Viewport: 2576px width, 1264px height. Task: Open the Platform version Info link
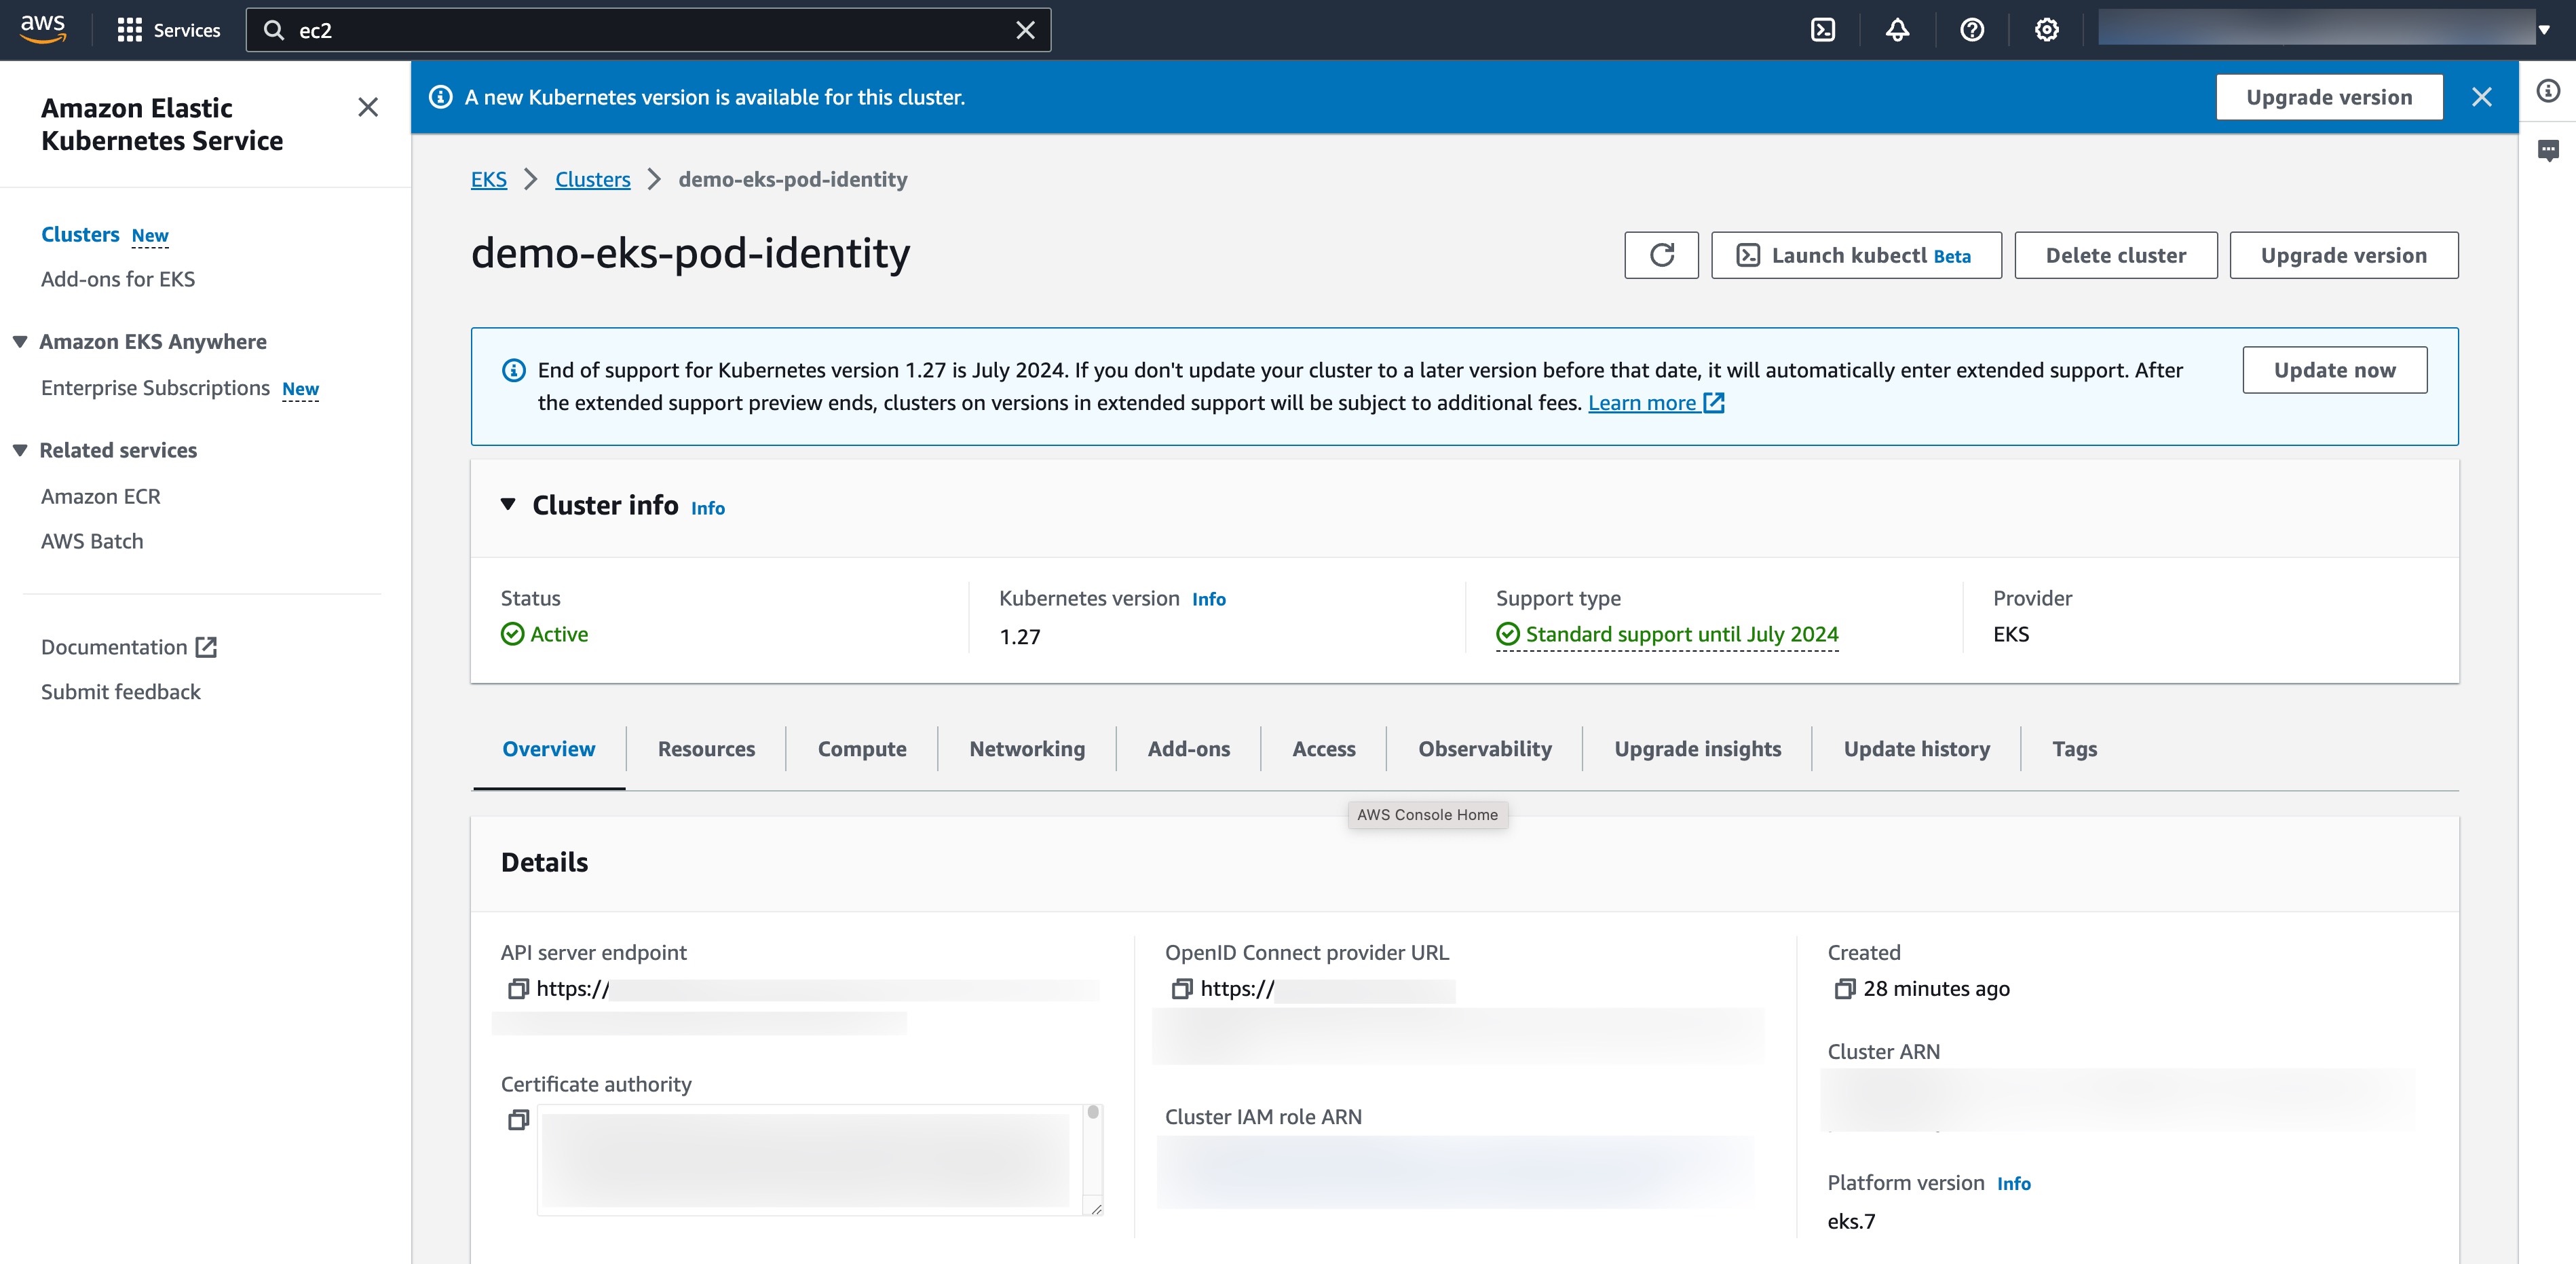(2013, 1184)
